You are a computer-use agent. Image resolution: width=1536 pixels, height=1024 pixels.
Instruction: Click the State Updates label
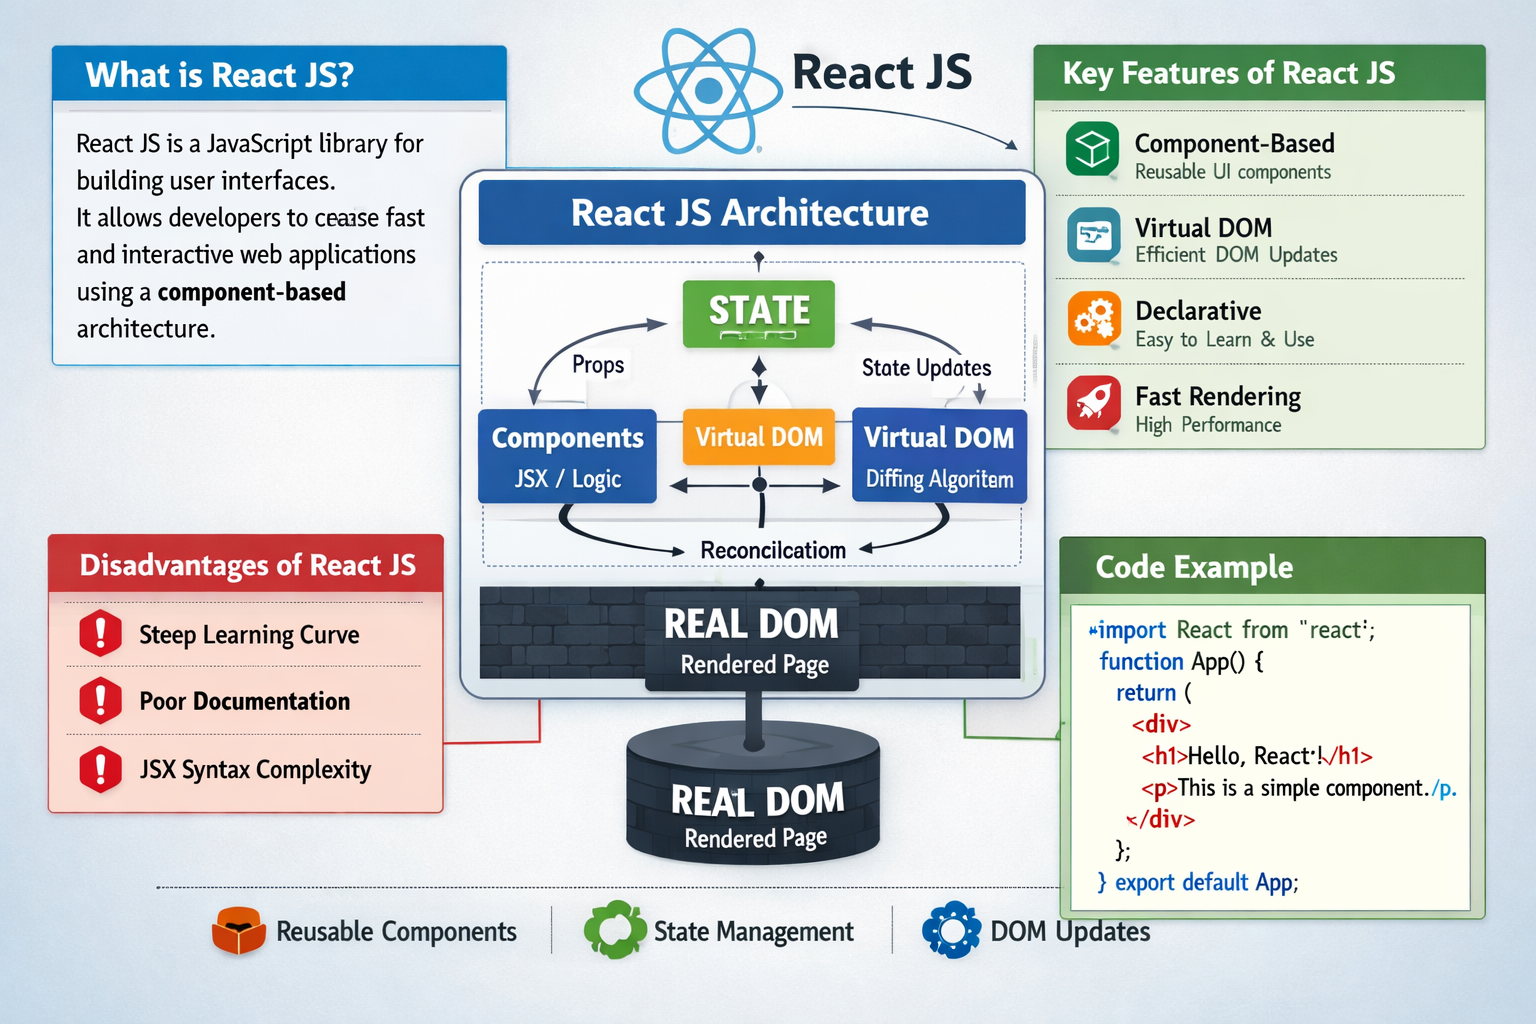coord(926,368)
